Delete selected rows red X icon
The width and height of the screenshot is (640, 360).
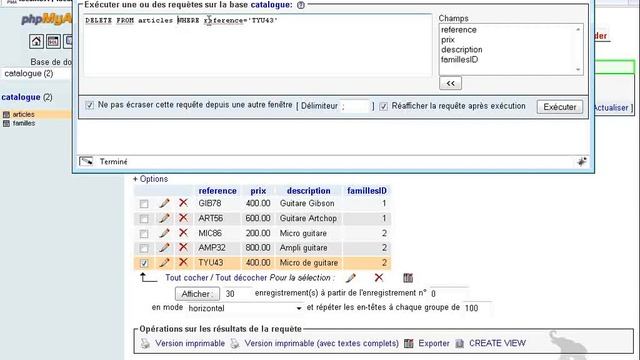point(379,278)
